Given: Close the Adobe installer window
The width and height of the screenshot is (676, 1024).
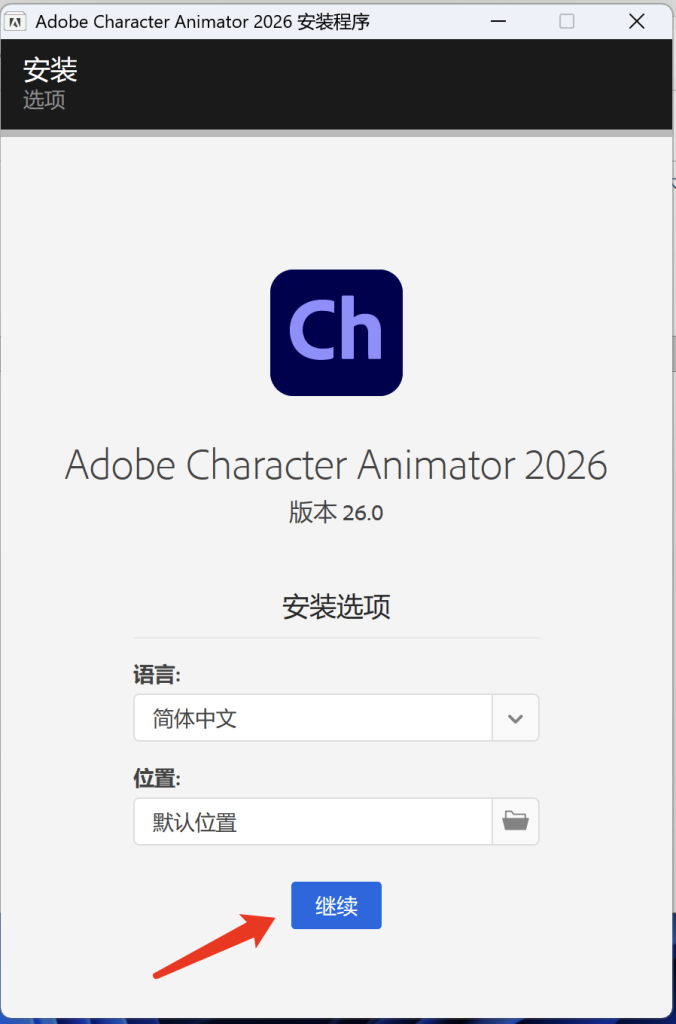Looking at the screenshot, I should point(636,21).
